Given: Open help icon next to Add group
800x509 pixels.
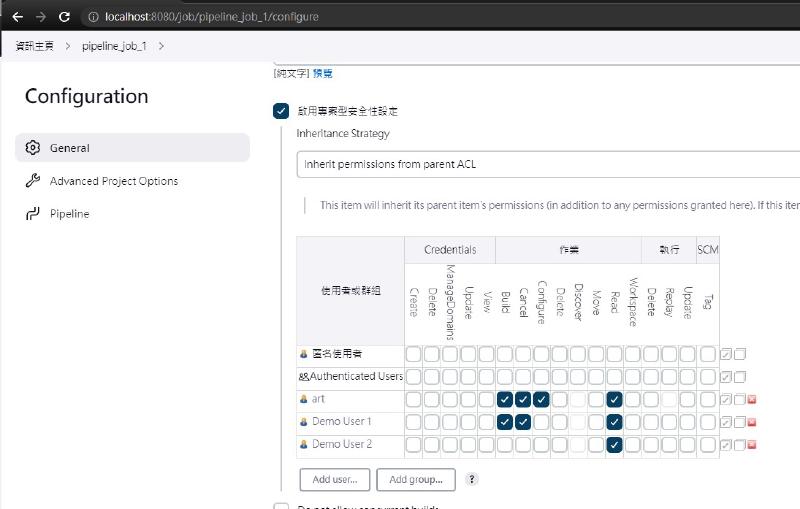Looking at the screenshot, I should [472, 479].
